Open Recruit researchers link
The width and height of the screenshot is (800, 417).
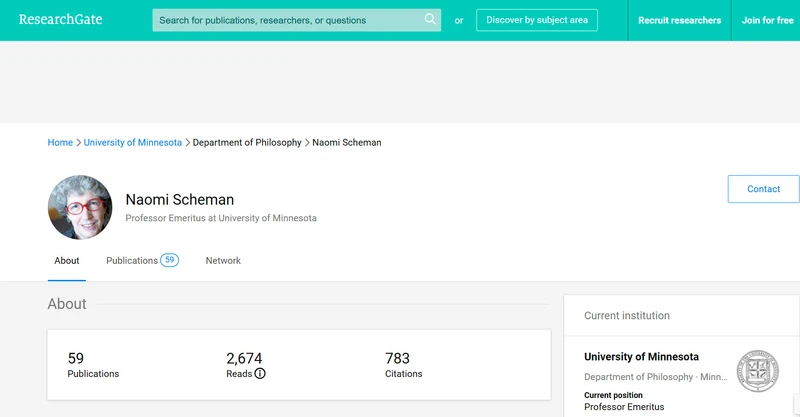pyautogui.click(x=679, y=20)
